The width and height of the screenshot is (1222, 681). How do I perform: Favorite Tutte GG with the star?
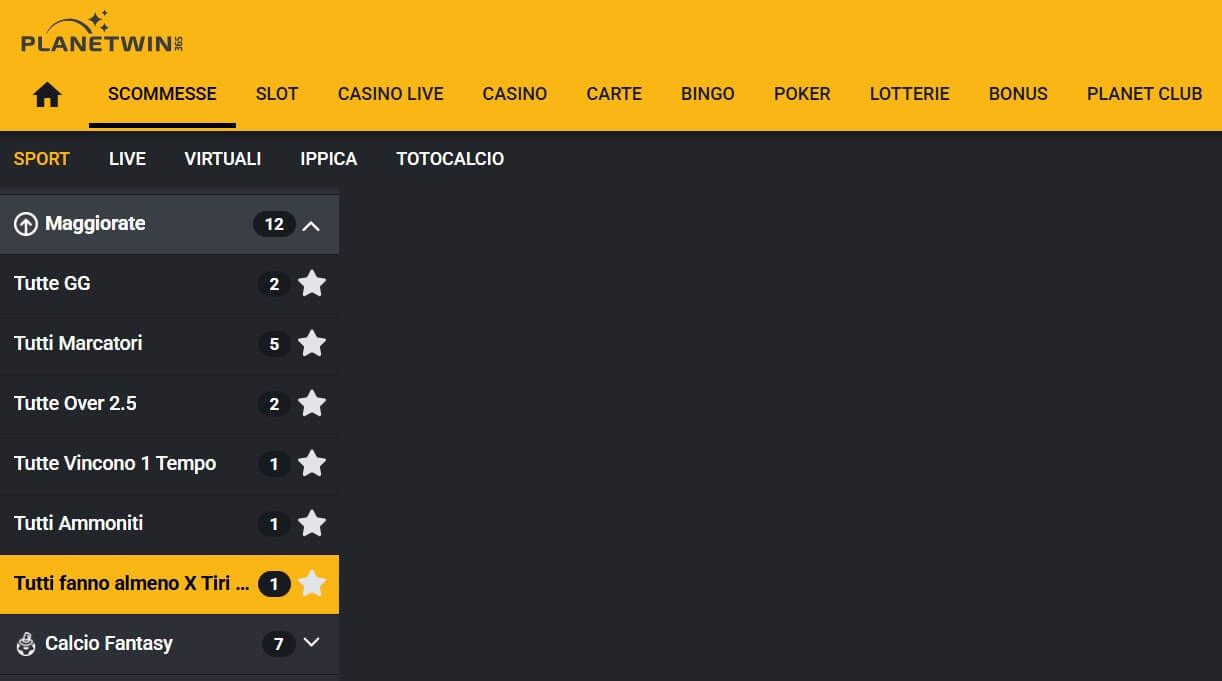pyautogui.click(x=312, y=284)
